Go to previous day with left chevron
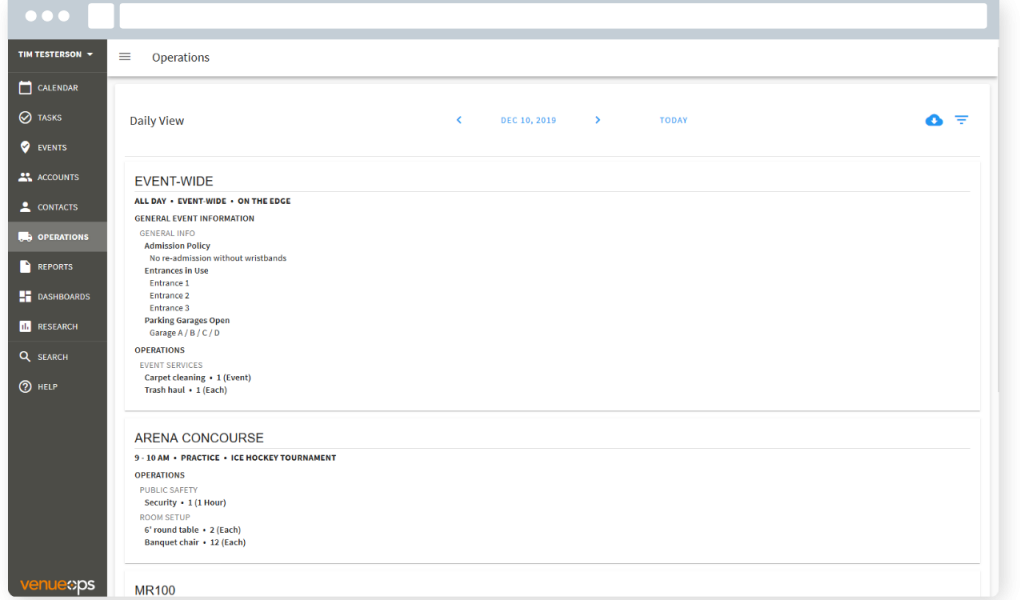This screenshot has height=600, width=1024. [x=459, y=120]
